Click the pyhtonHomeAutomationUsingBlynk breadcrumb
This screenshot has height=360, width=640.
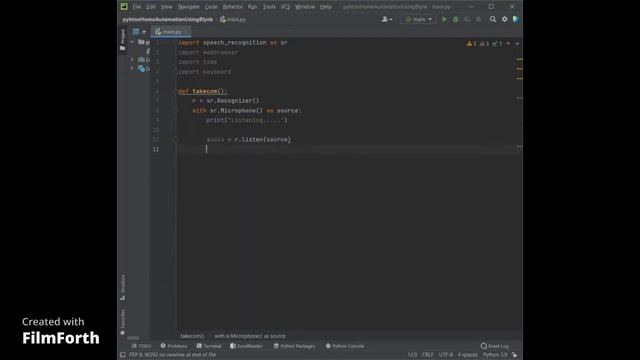[168, 19]
